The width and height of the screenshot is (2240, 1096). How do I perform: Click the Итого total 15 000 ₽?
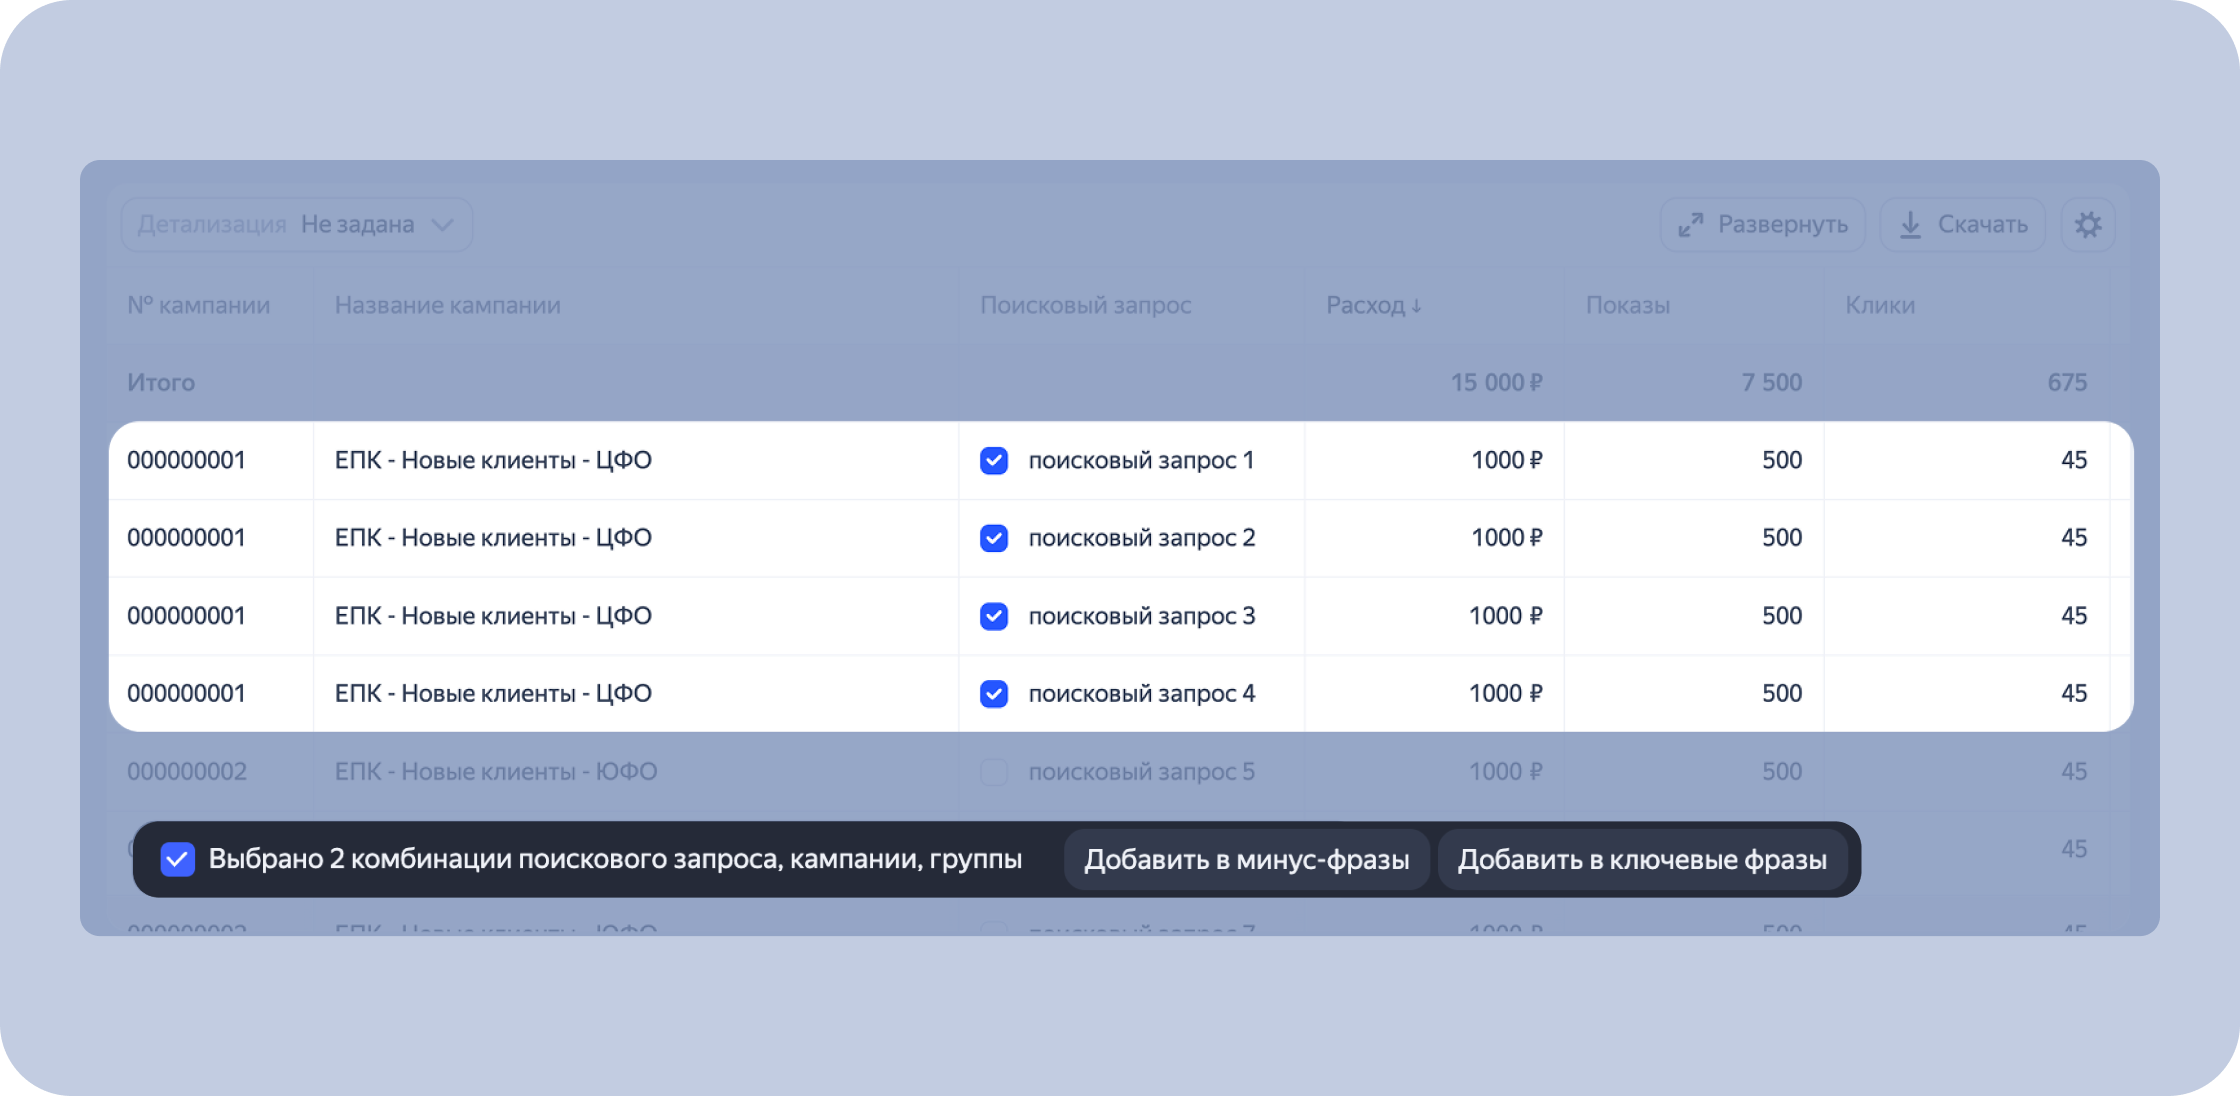tap(1497, 382)
